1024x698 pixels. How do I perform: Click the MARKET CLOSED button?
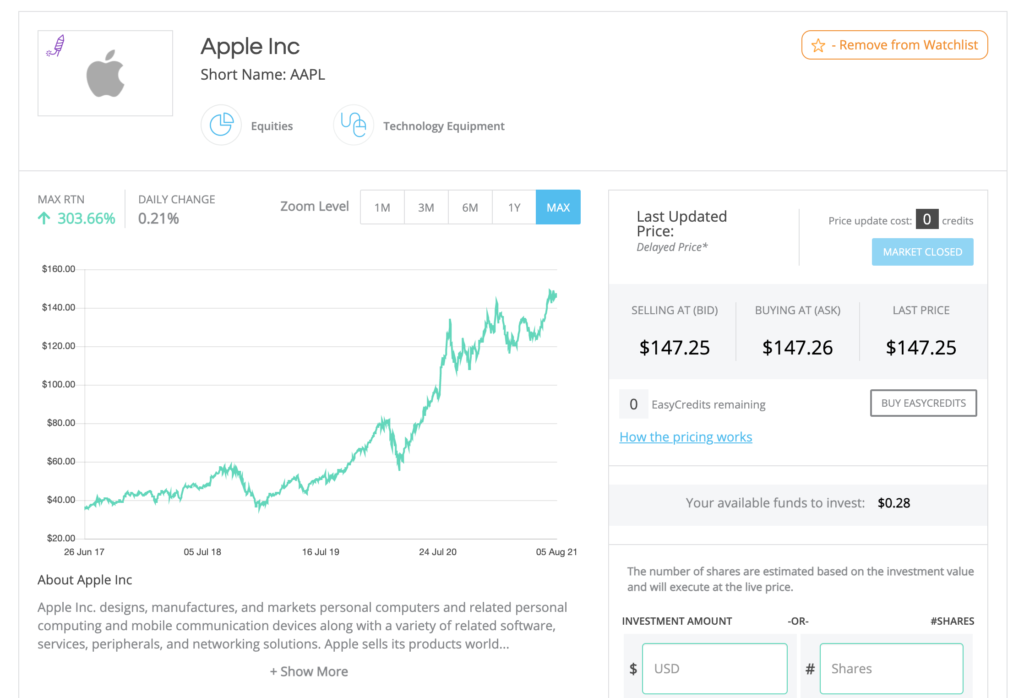point(922,251)
